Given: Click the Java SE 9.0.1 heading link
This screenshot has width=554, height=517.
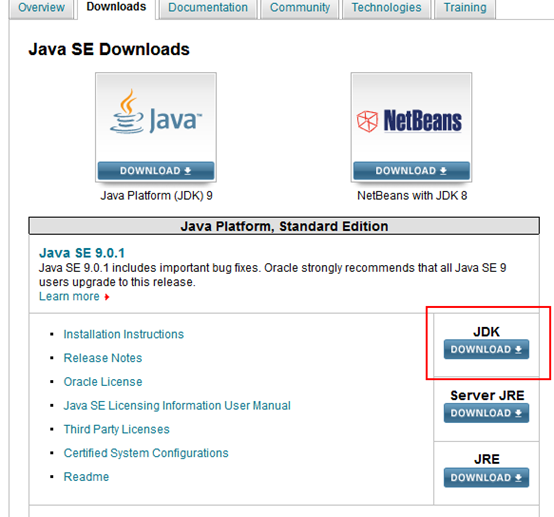Looking at the screenshot, I should coord(82,253).
